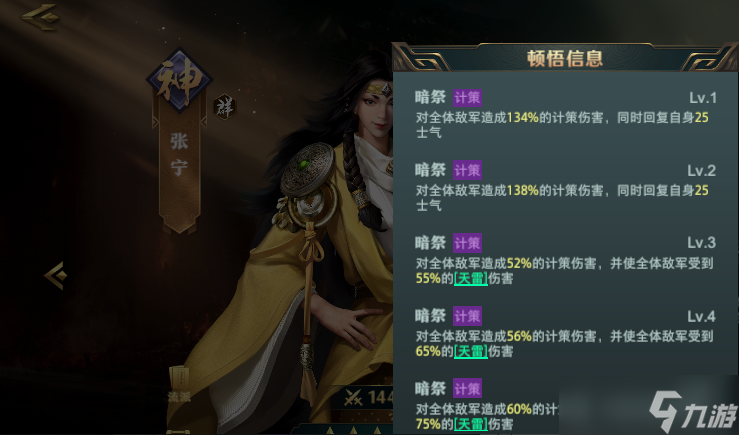
Task: Open the [天雷] link in the Lv.4 description
Action: tap(470, 351)
